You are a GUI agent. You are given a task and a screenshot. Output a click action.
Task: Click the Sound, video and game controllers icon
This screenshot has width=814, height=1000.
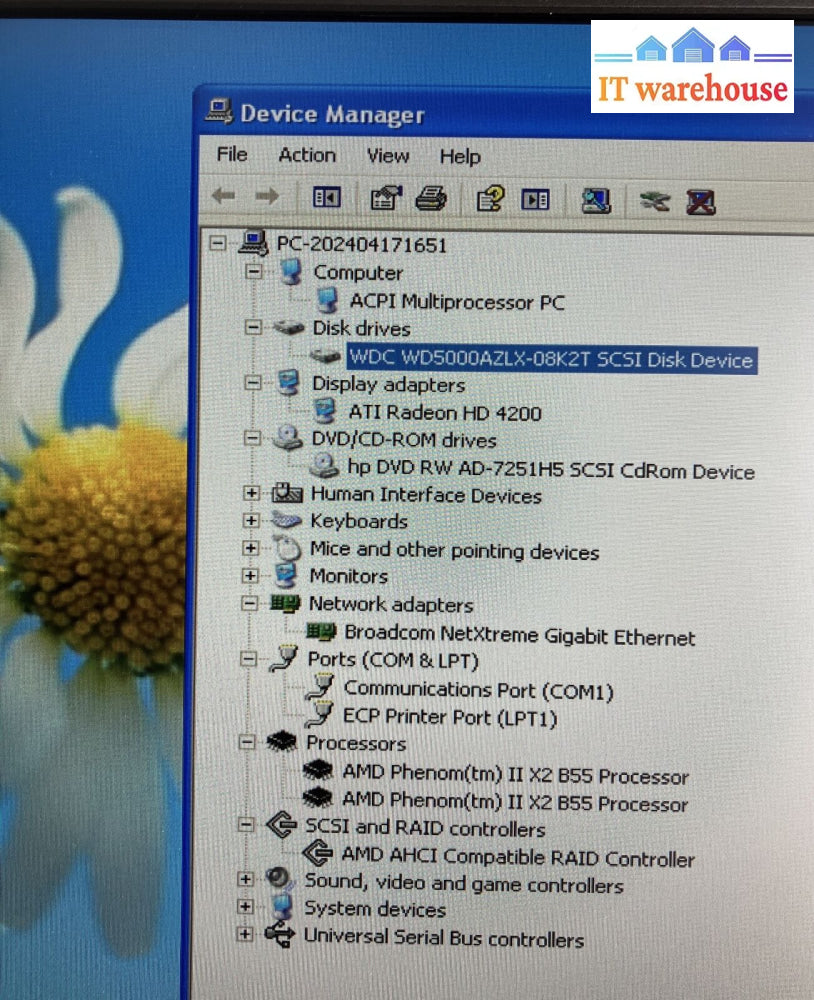coord(280,879)
